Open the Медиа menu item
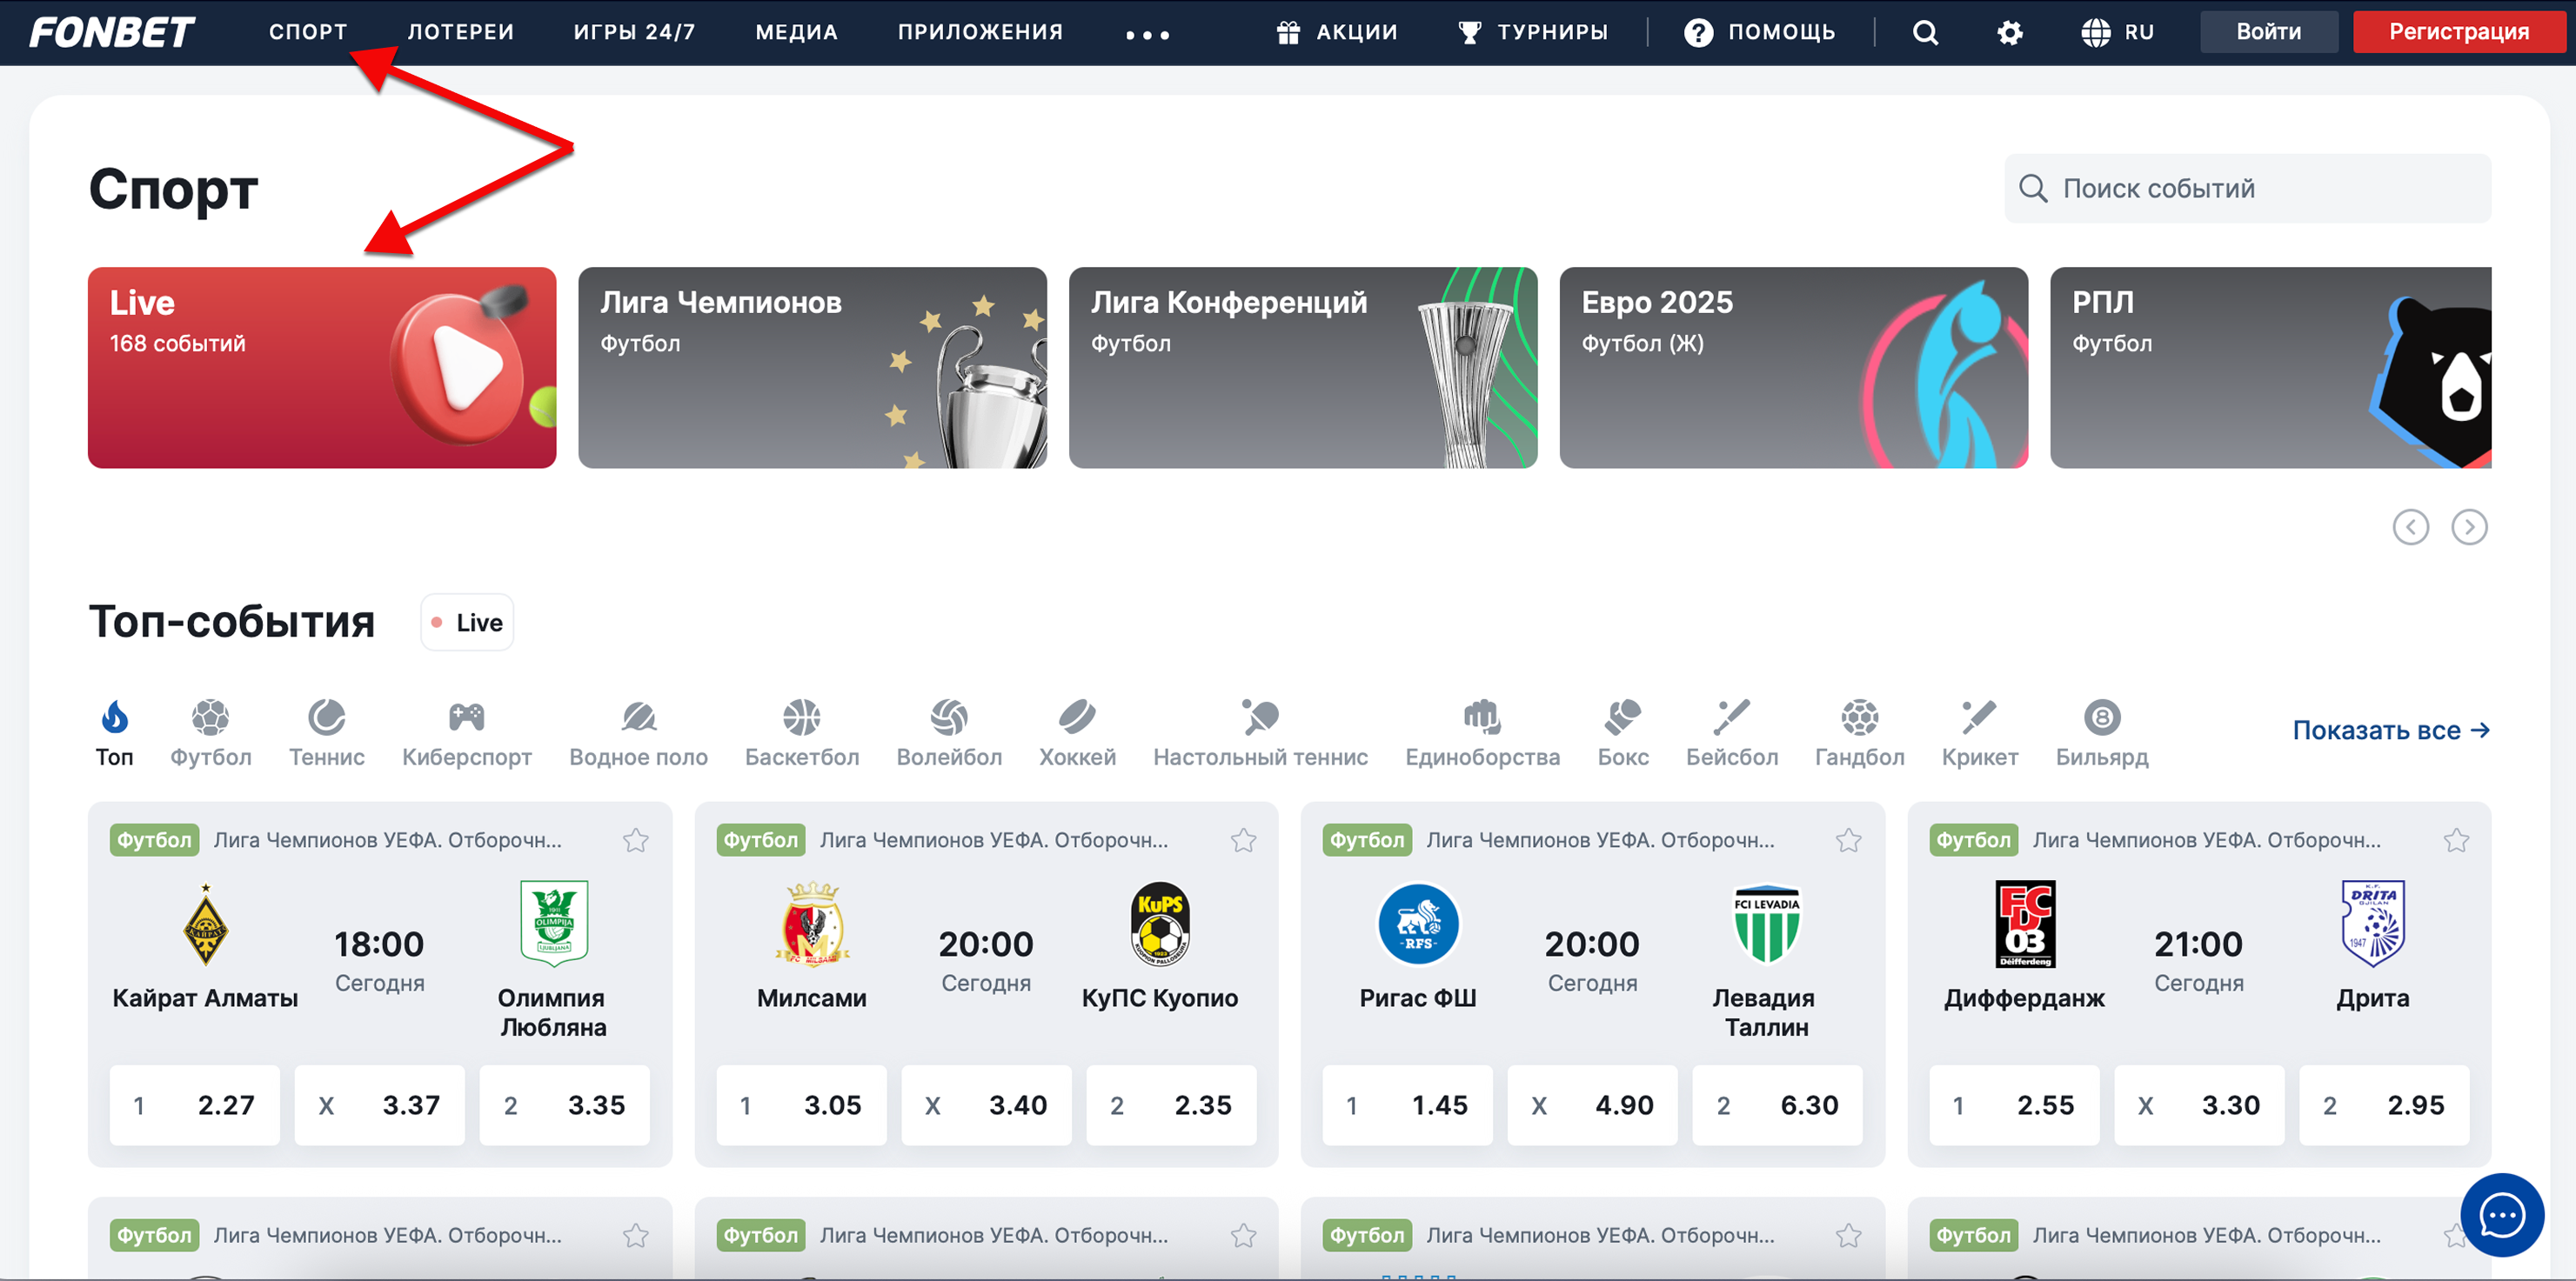Screen dimensions: 2576x1281 796,32
